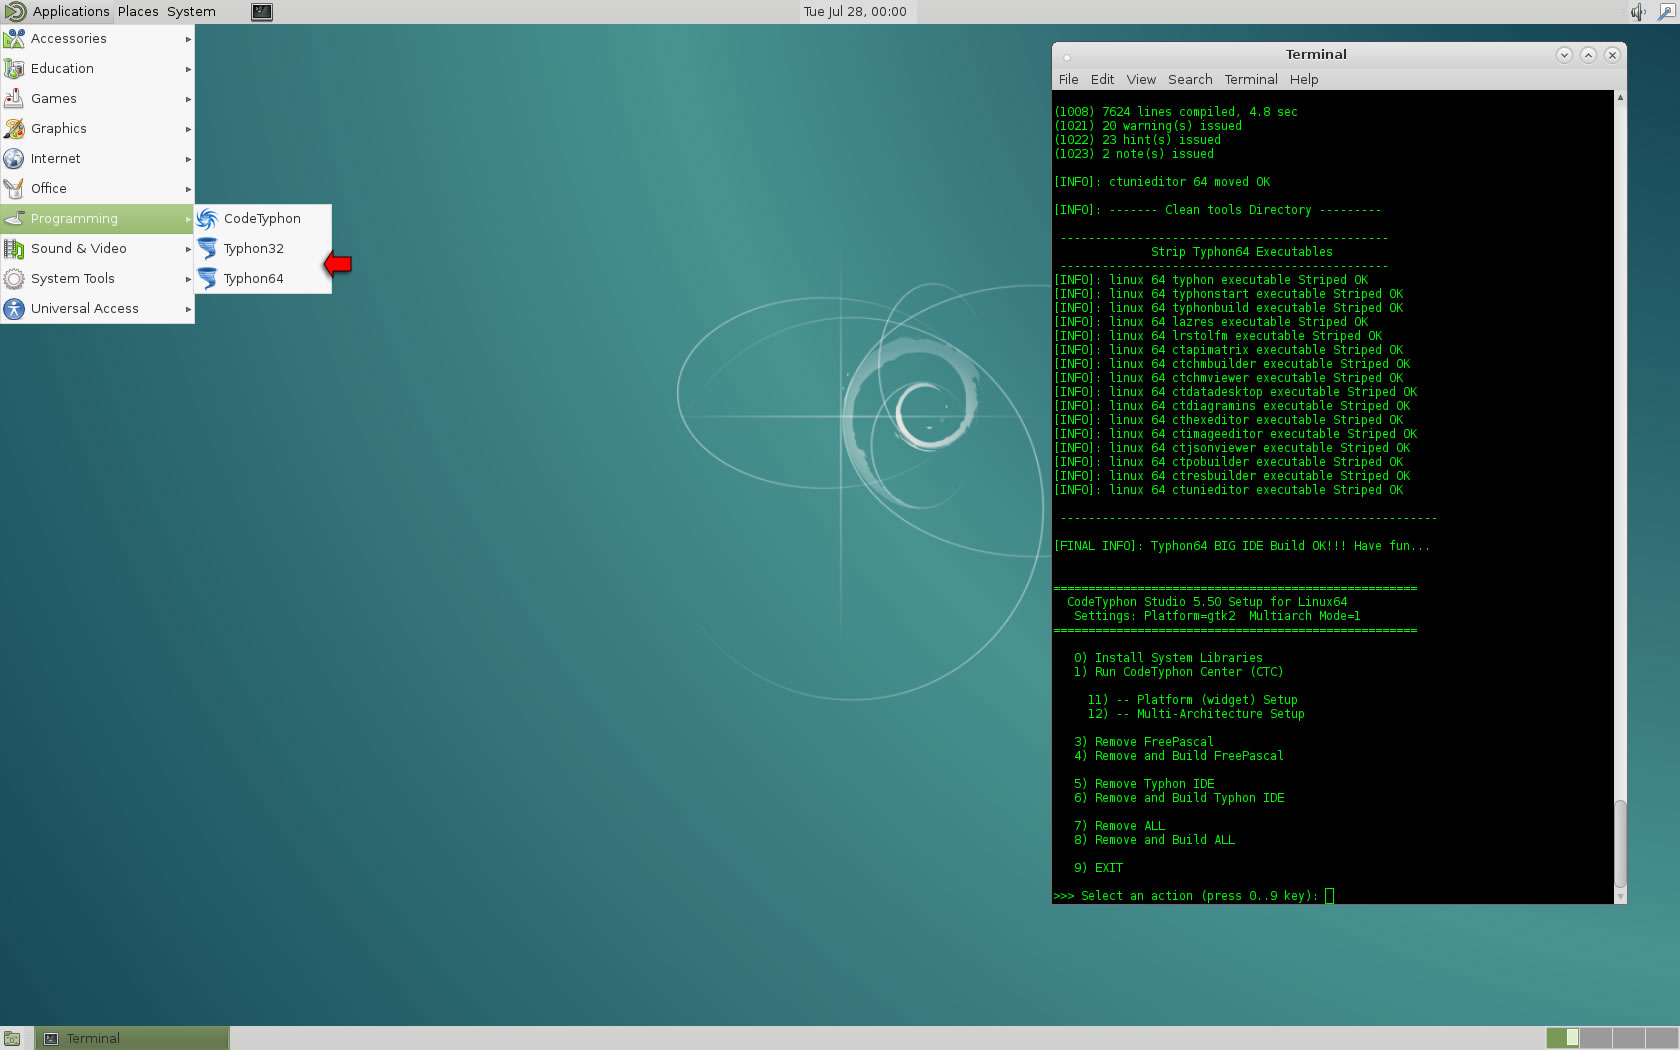Click the clock showing Tue Jul 28
Image resolution: width=1680 pixels, height=1050 pixels.
[x=855, y=12]
